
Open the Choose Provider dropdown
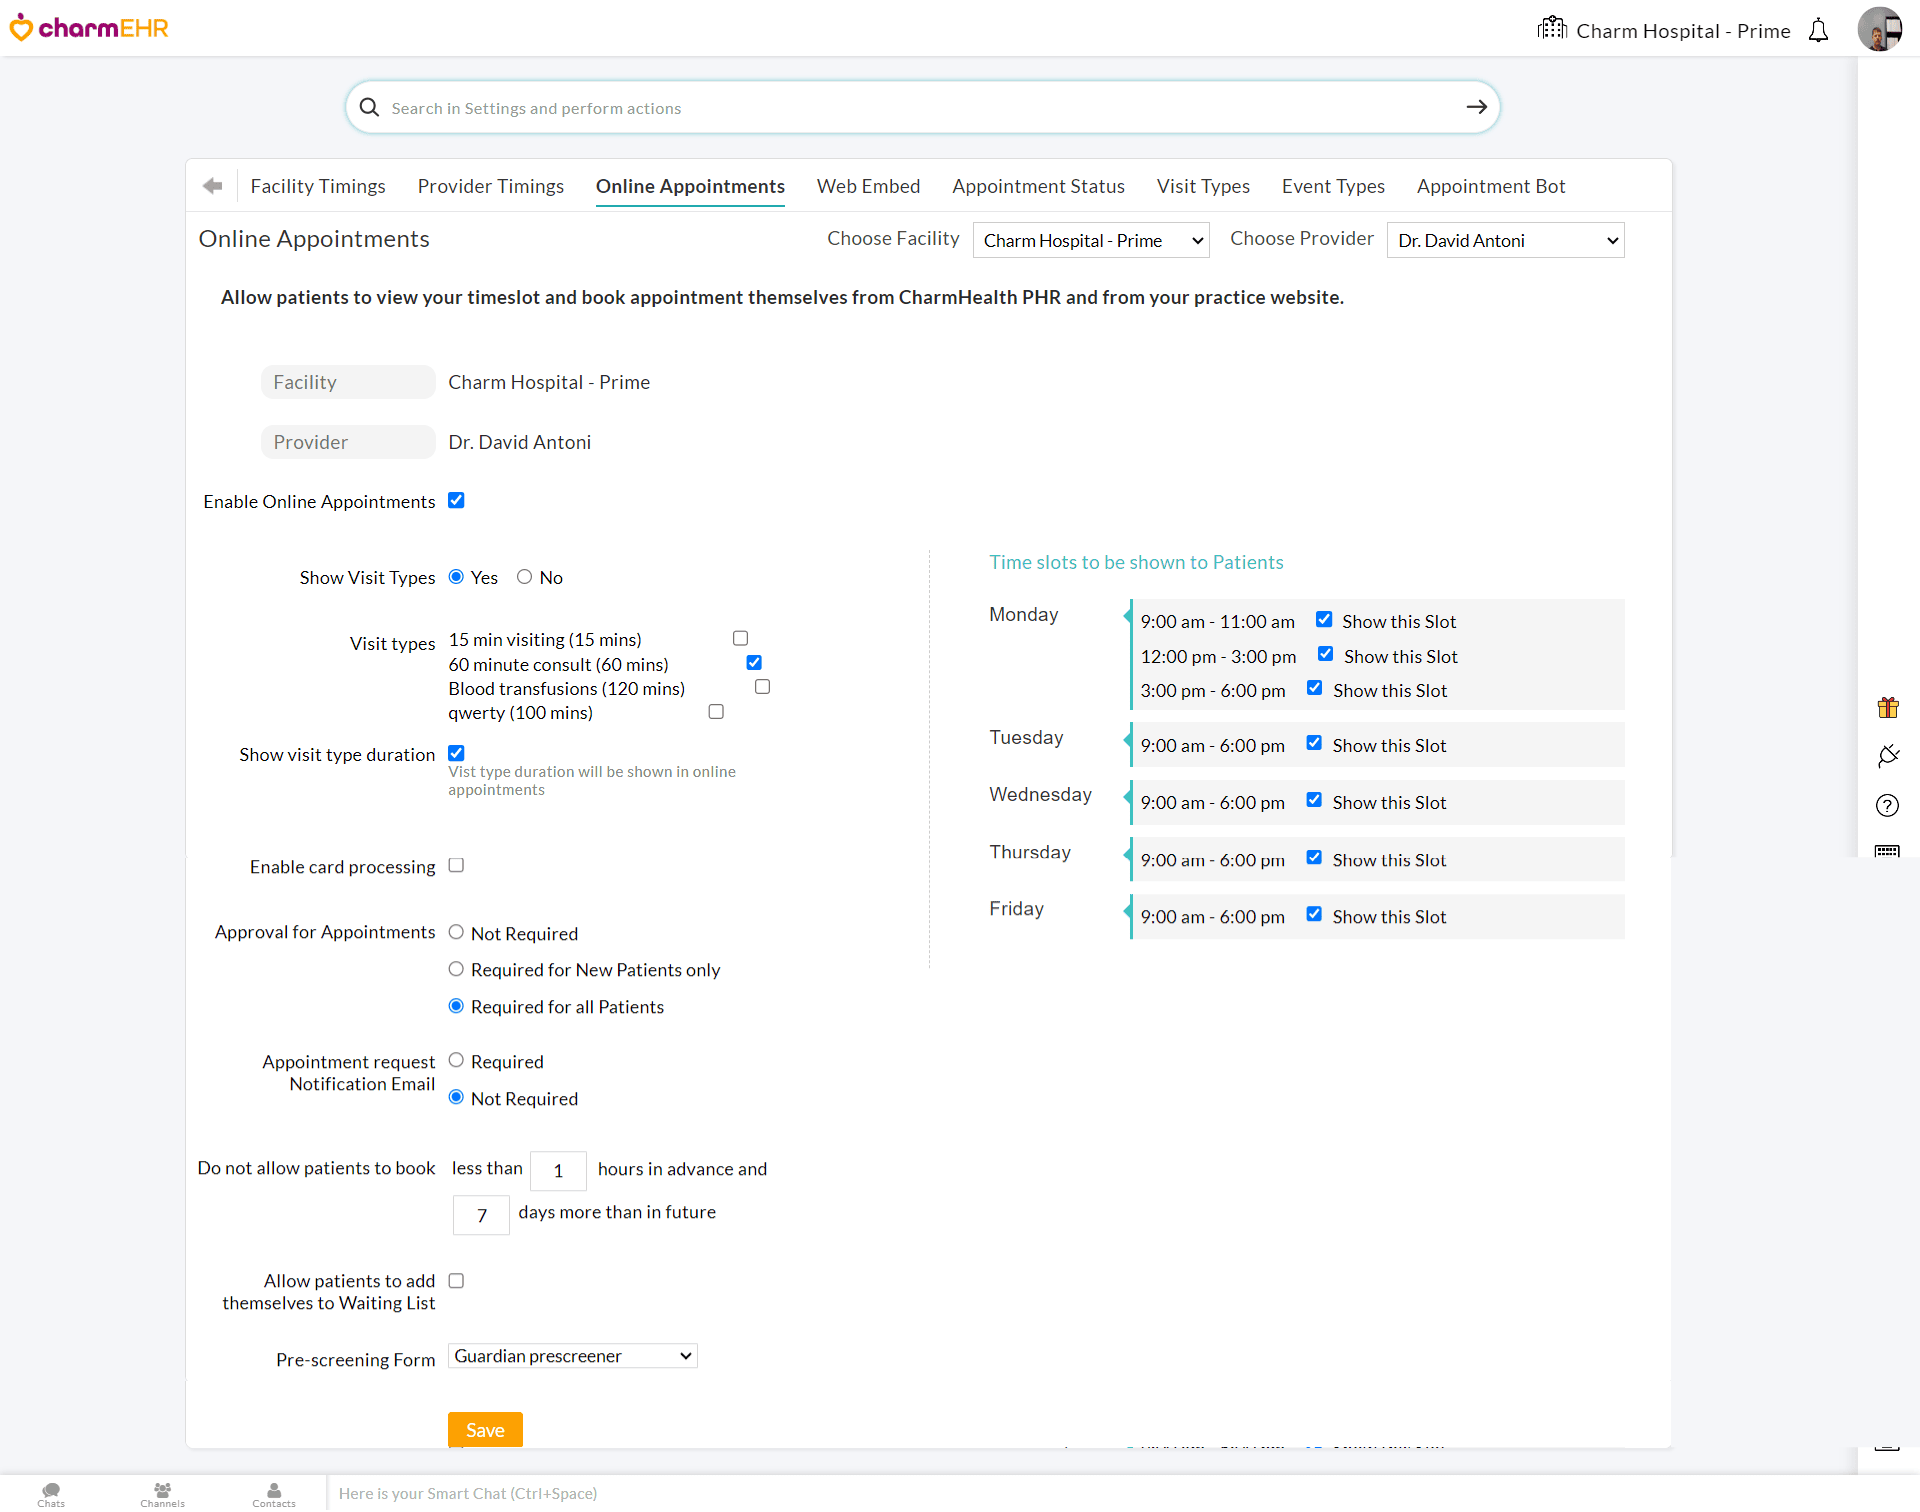[x=1504, y=241]
